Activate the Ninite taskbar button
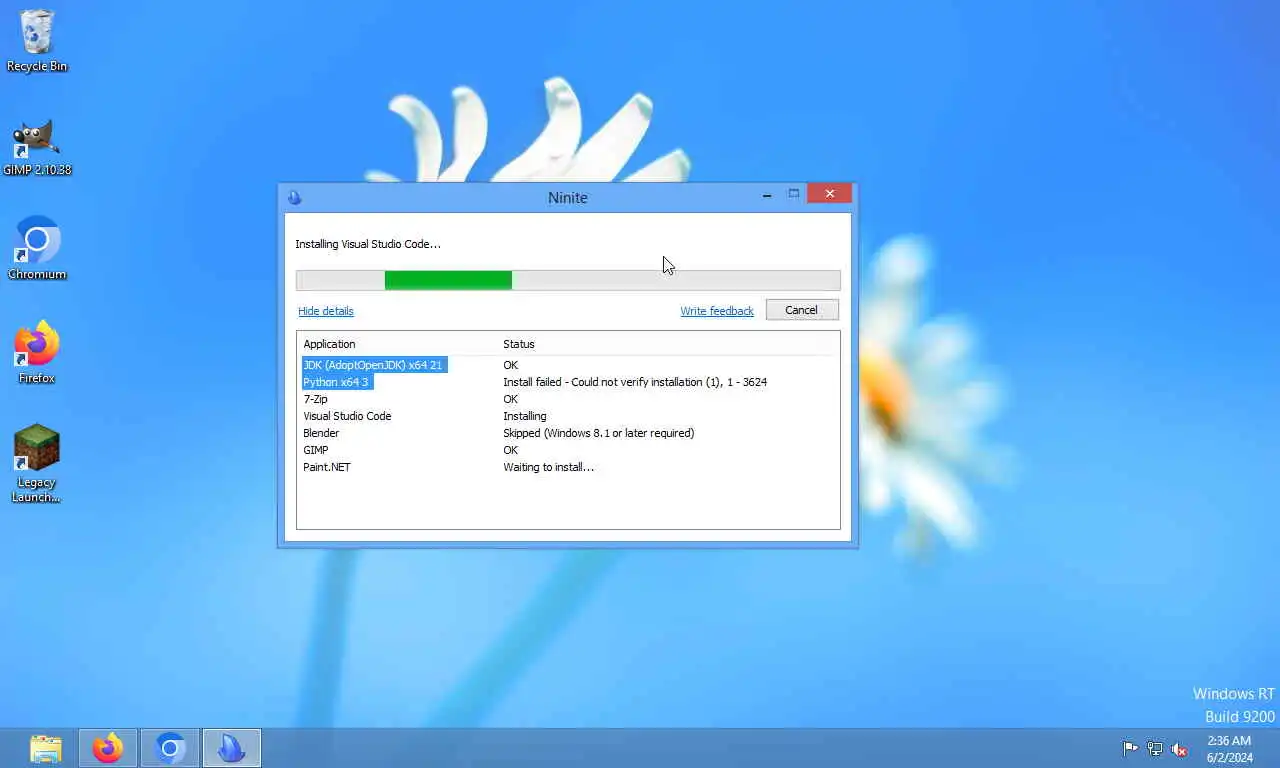This screenshot has width=1280, height=768. pos(232,748)
